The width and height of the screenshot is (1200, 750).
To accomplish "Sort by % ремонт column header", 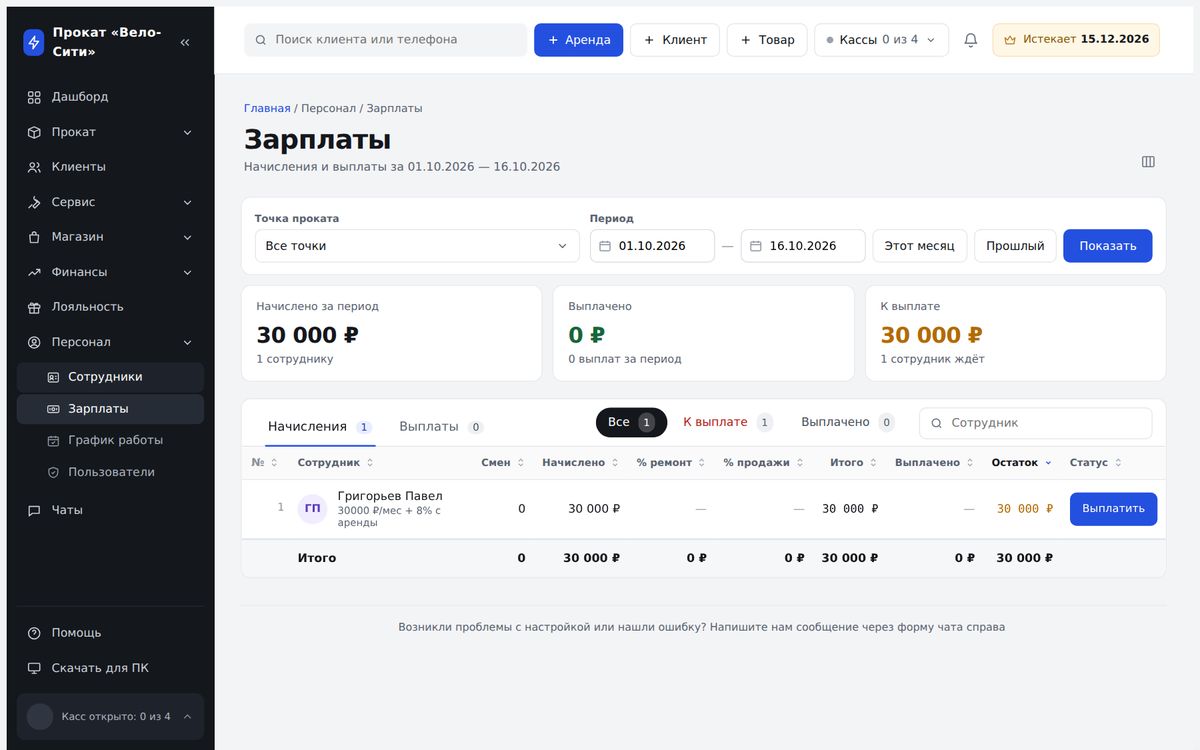I will [671, 463].
